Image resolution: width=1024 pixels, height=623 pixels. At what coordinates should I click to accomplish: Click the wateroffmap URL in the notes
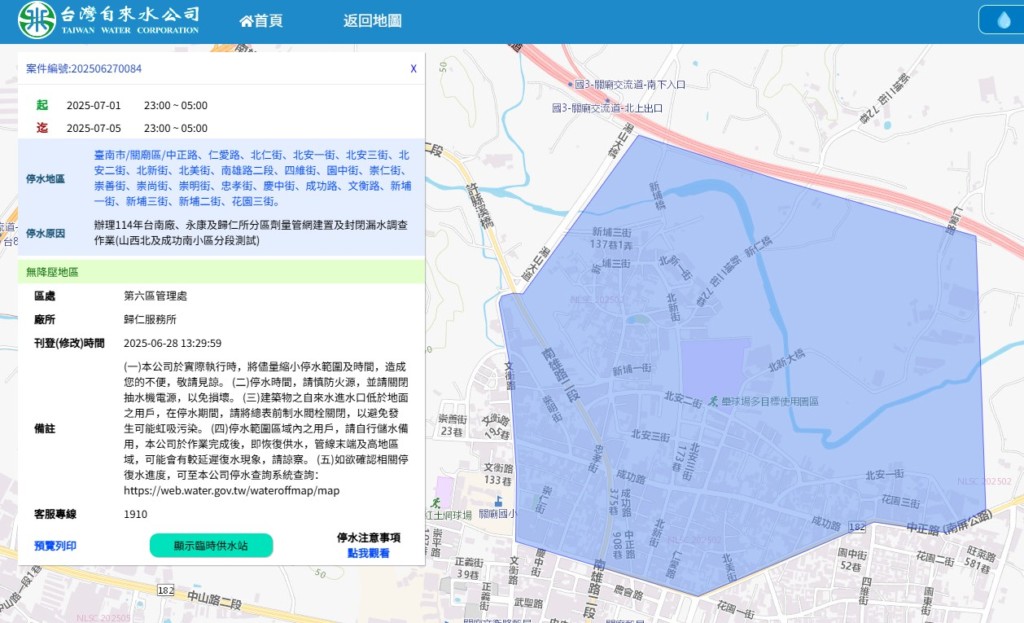232,491
